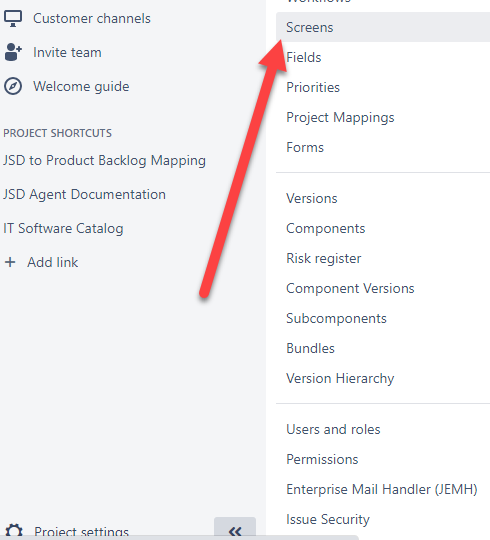This screenshot has height=540, width=490.
Task: Open JSD Agent Documentation shortcut
Action: [x=84, y=195]
